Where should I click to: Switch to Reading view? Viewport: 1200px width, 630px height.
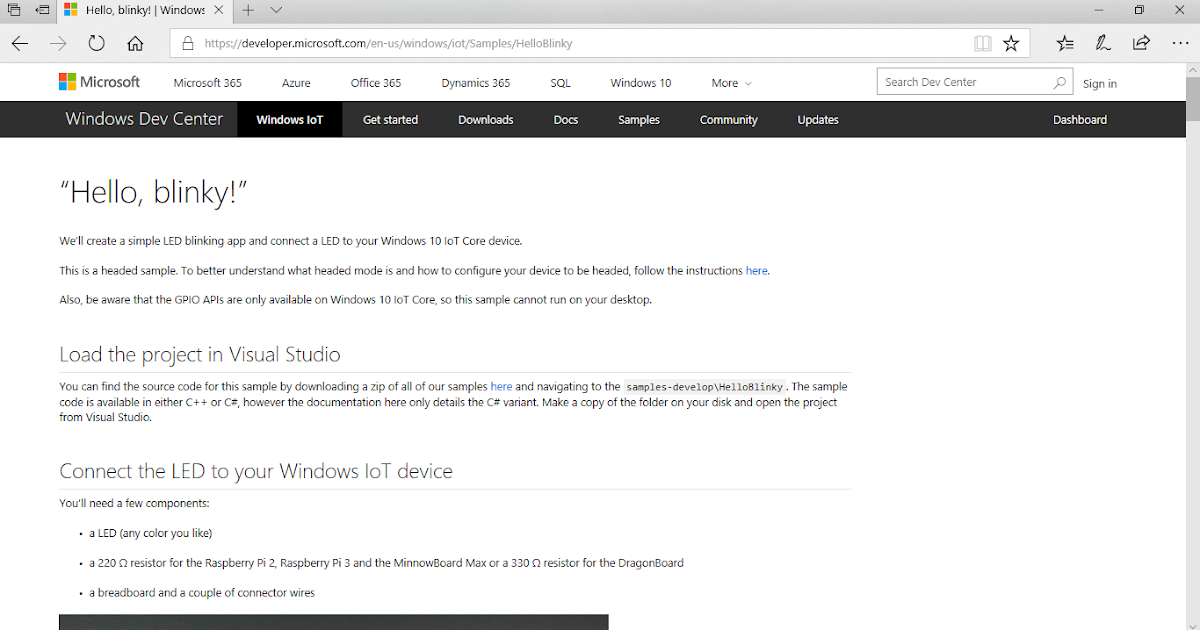(983, 43)
